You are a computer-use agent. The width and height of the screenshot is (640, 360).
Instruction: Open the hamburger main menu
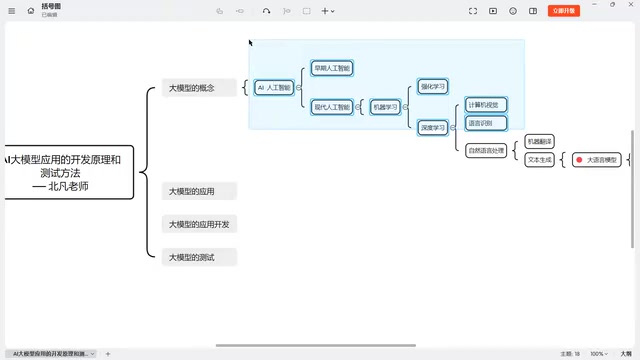click(11, 11)
